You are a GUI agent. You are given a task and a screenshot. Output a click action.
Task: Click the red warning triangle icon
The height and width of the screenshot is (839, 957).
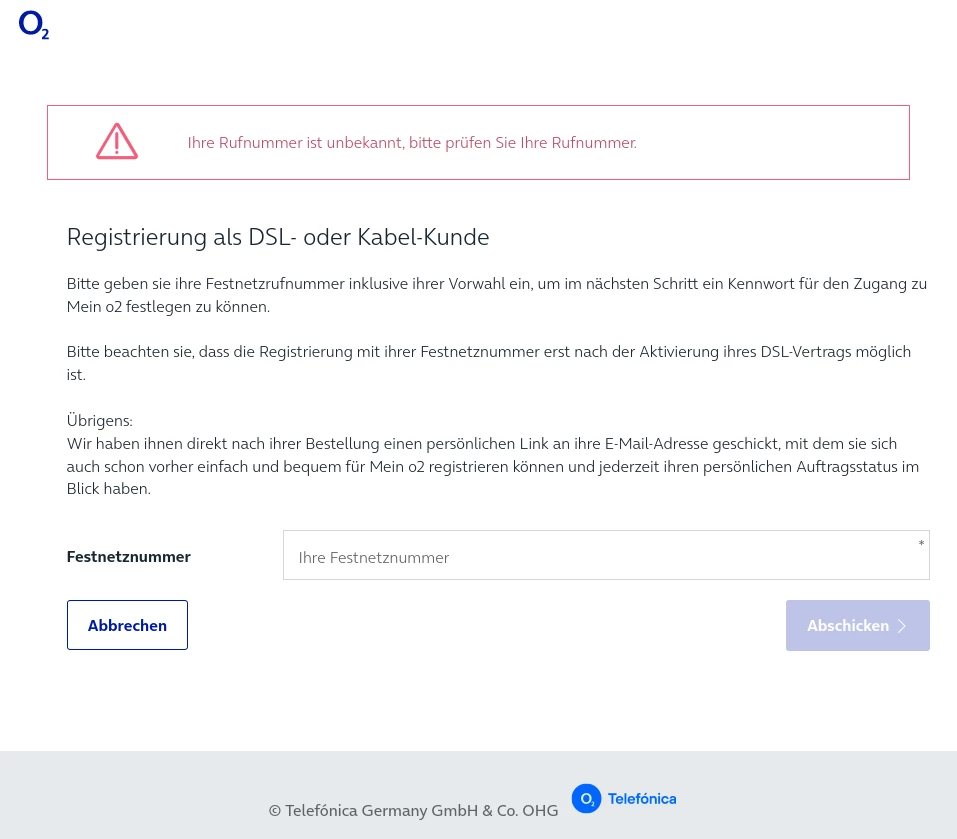pos(117,142)
